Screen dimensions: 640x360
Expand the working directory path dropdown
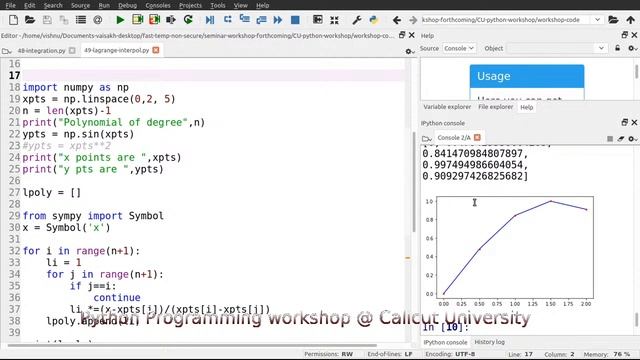pyautogui.click(x=598, y=20)
